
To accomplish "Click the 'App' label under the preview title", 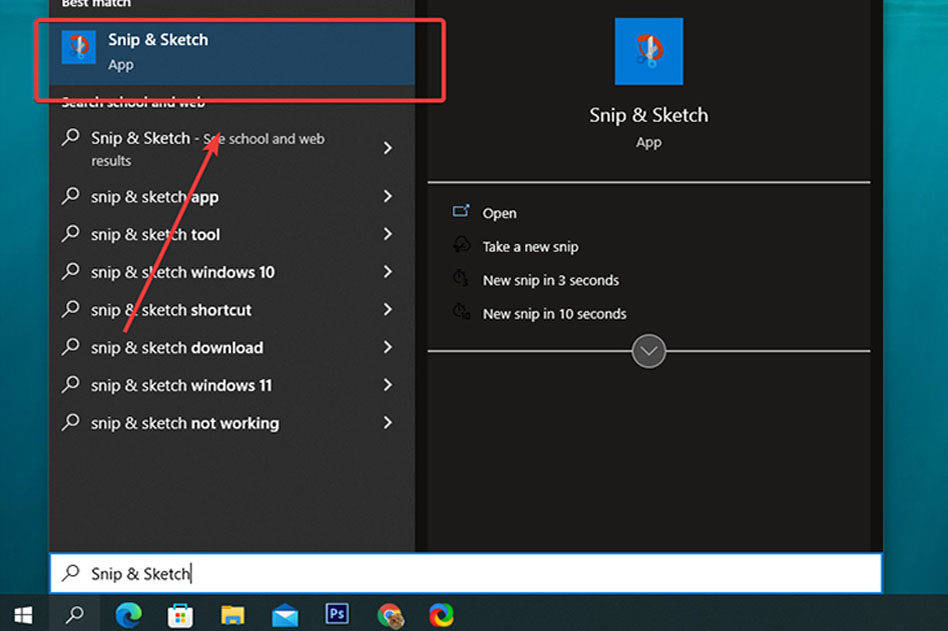I will (649, 143).
